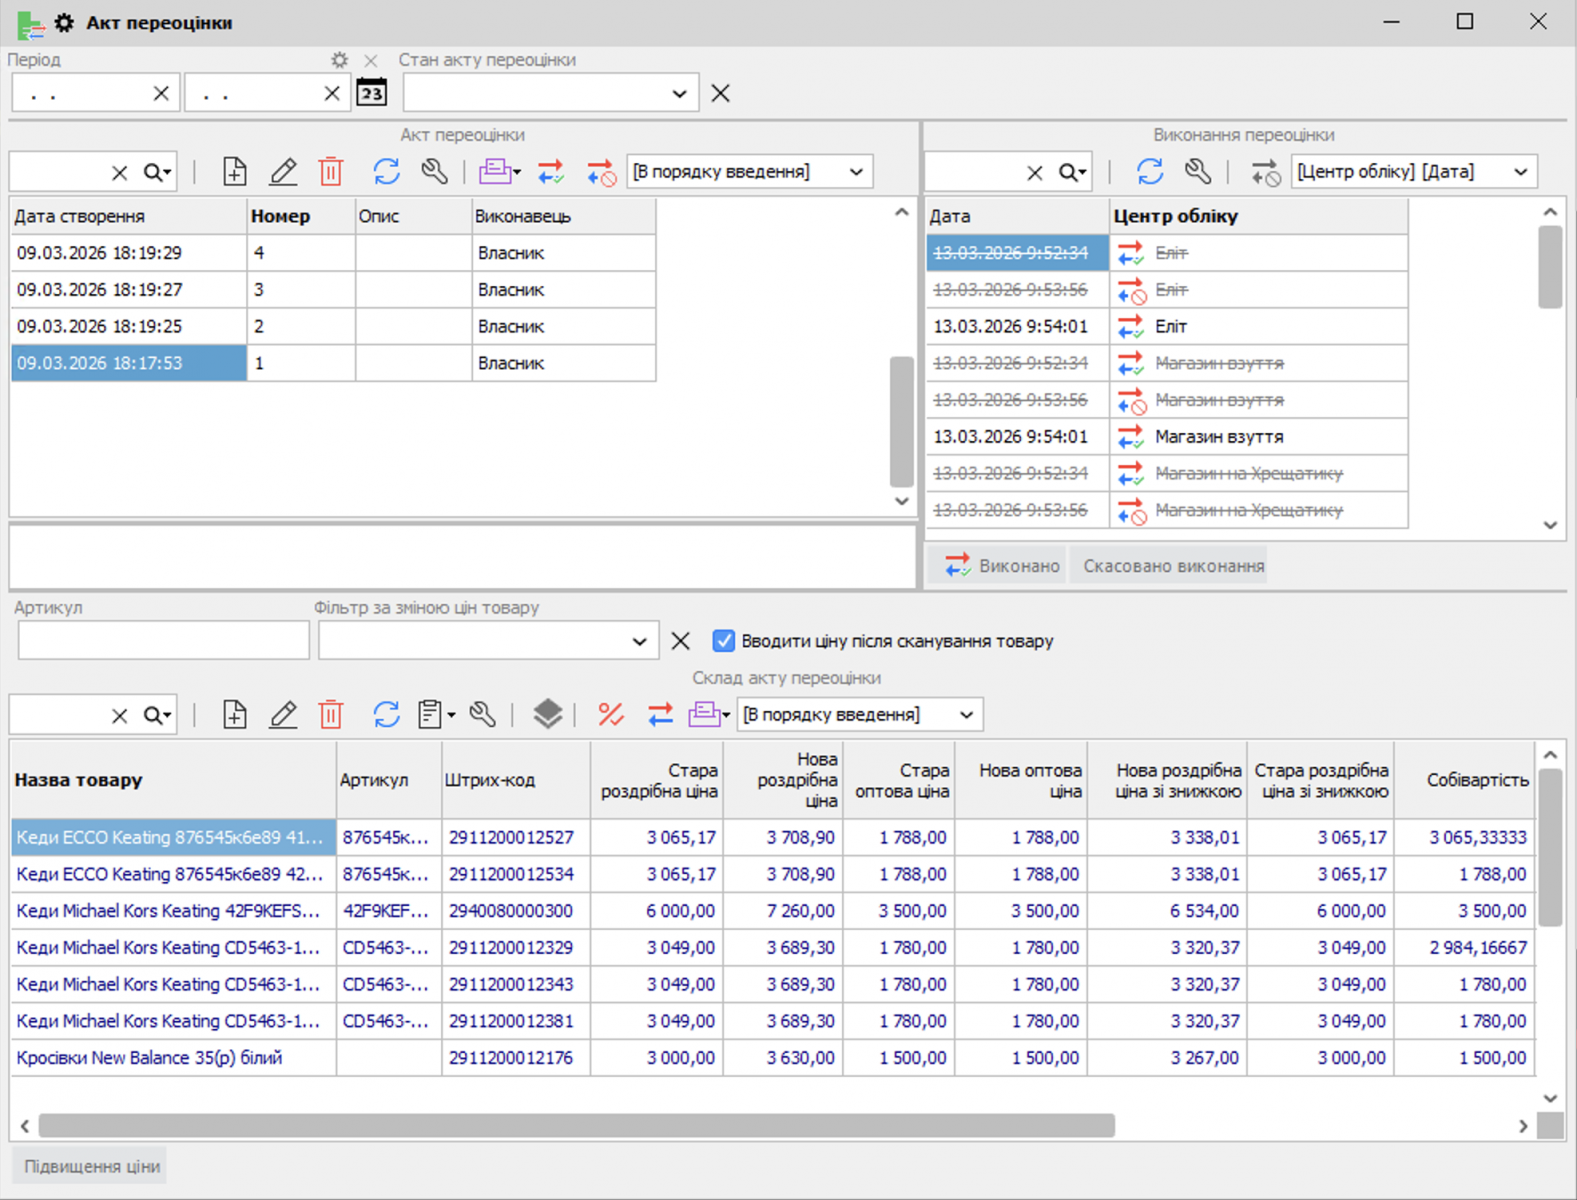Open the calendar period picker icon

[x=372, y=93]
